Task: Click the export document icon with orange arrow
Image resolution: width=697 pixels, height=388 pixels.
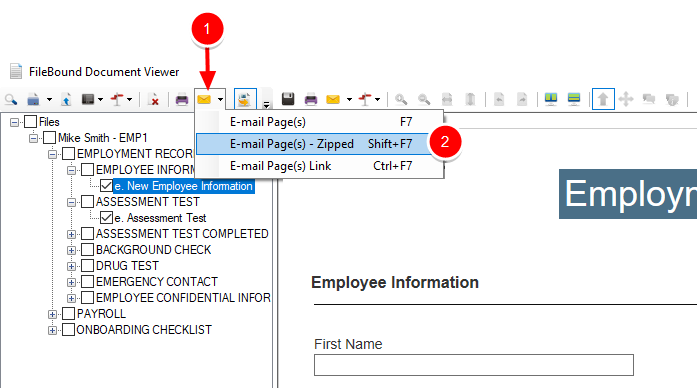Action: pyautogui.click(x=245, y=99)
